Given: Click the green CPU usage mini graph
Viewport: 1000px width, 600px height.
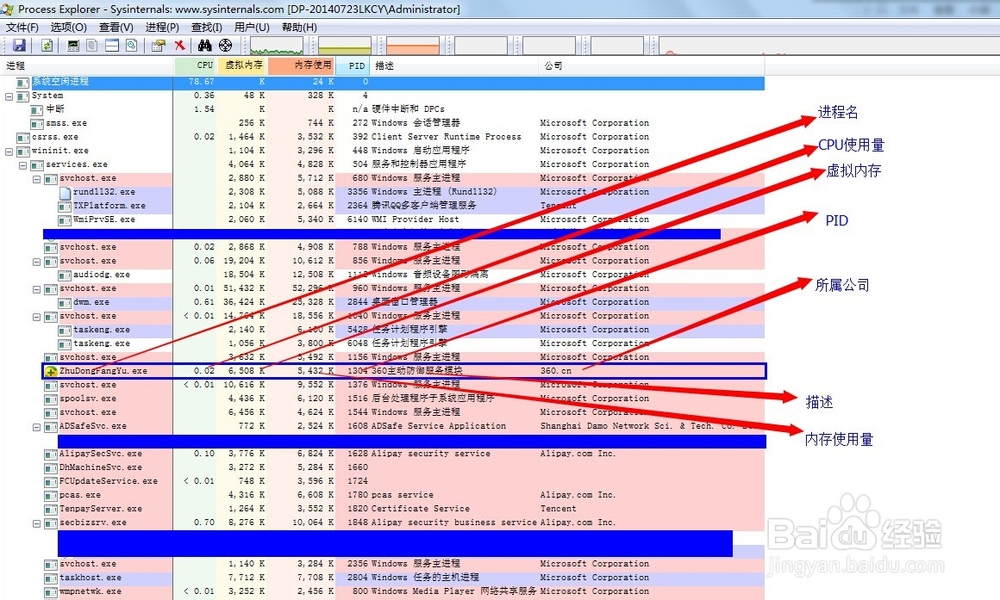Looking at the screenshot, I should (277, 47).
